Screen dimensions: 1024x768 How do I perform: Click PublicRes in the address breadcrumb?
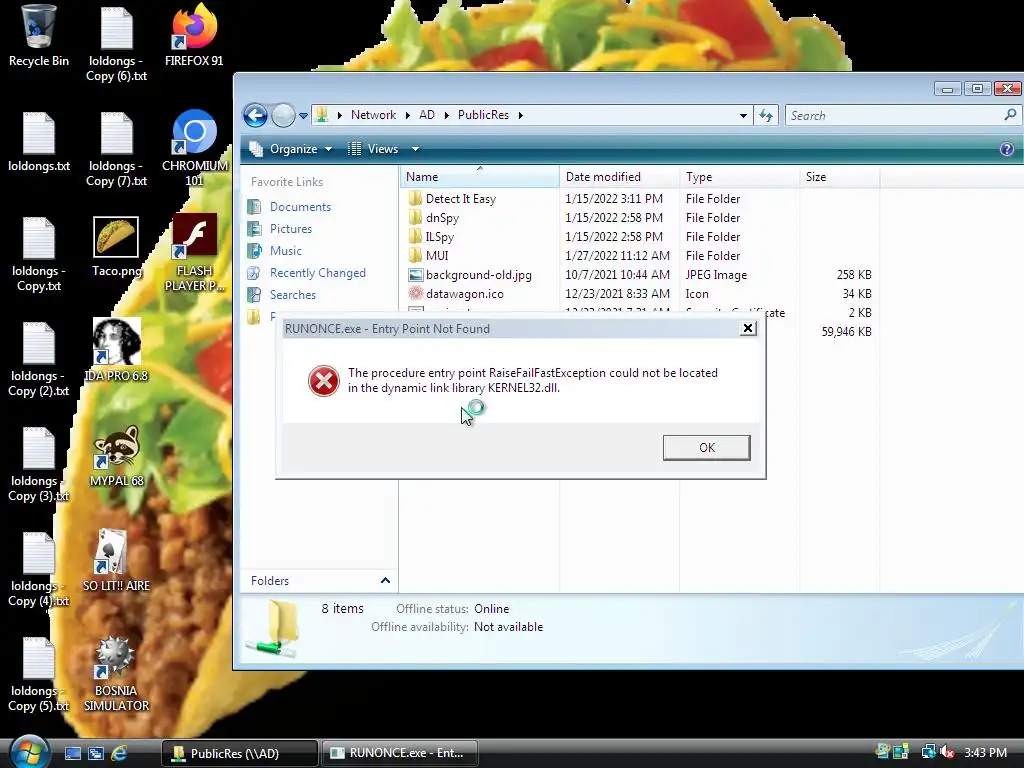pos(483,115)
